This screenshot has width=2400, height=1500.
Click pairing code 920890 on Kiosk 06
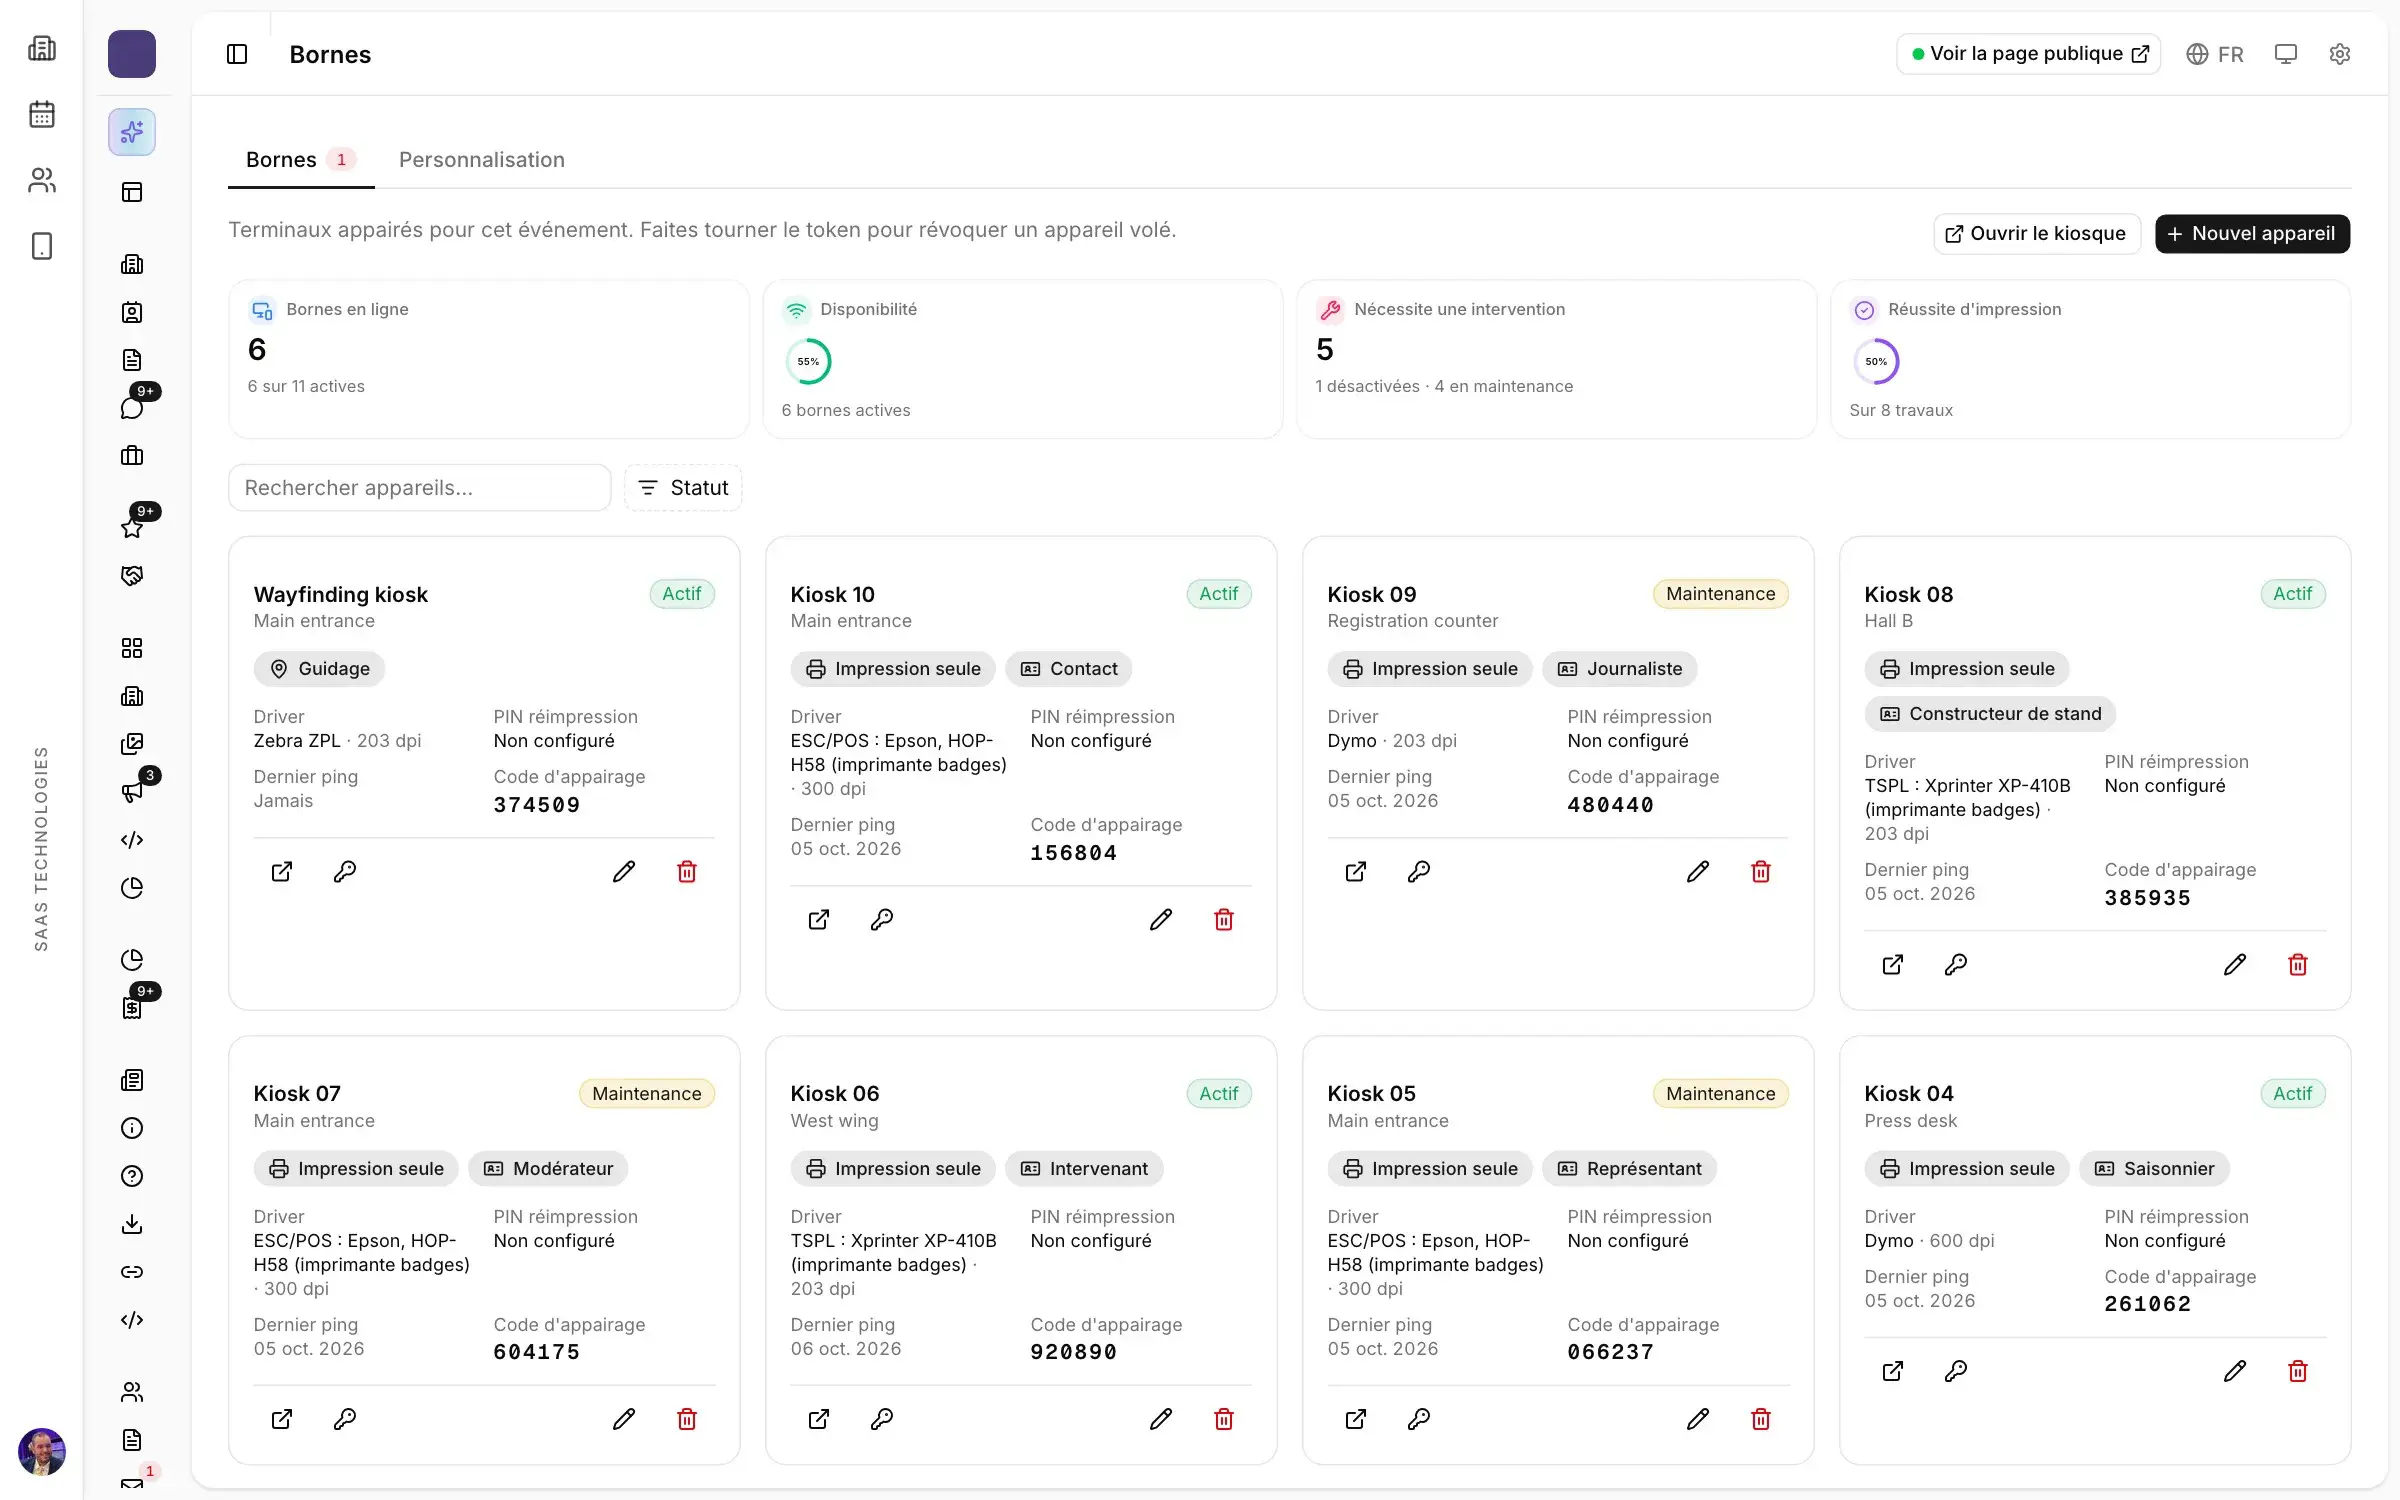(x=1073, y=1352)
